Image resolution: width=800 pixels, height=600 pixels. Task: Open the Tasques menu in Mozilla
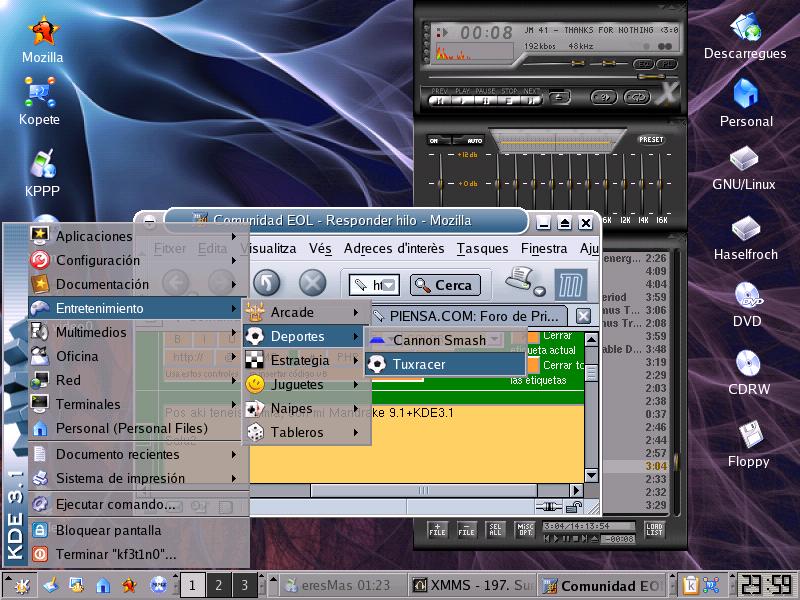click(483, 249)
